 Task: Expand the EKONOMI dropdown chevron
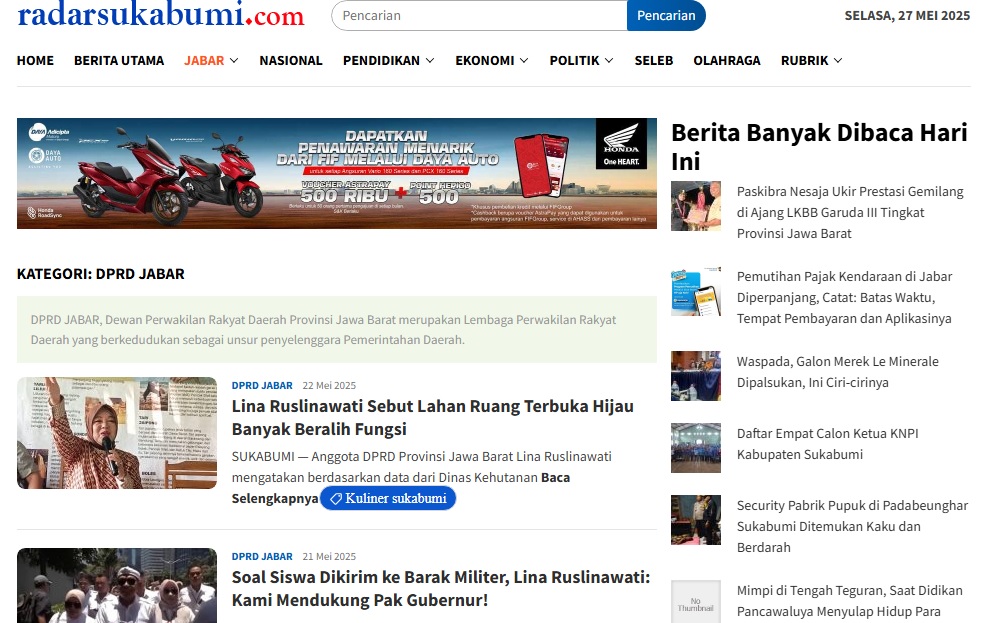coord(524,61)
